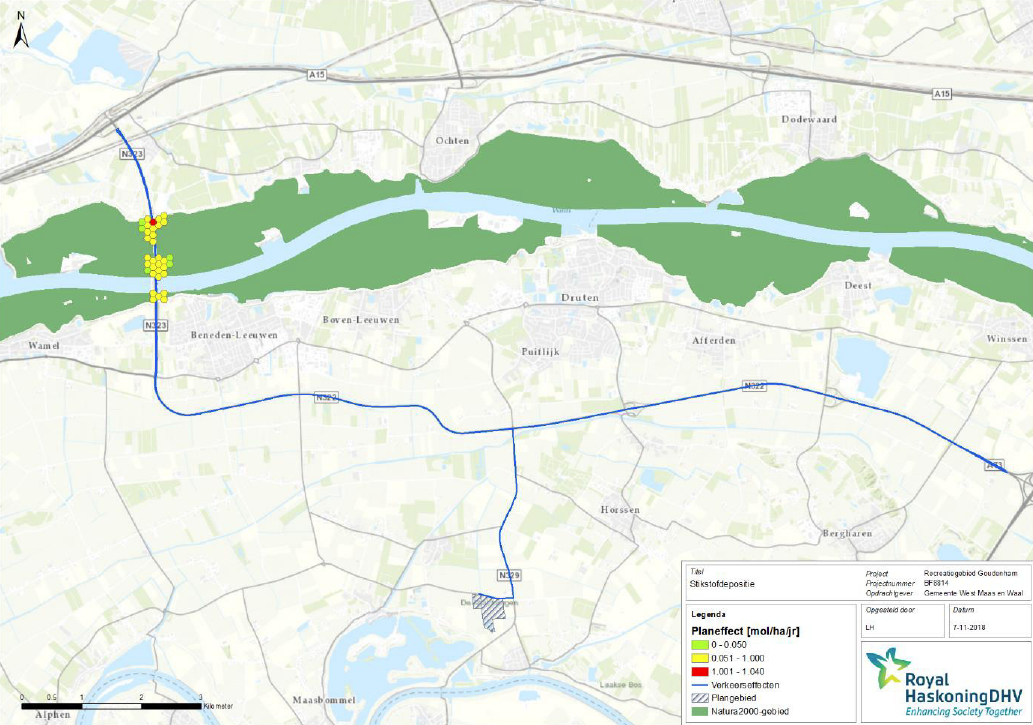The height and width of the screenshot is (725, 1033).
Task: Click the Ochten town label
Action: pos(453,140)
